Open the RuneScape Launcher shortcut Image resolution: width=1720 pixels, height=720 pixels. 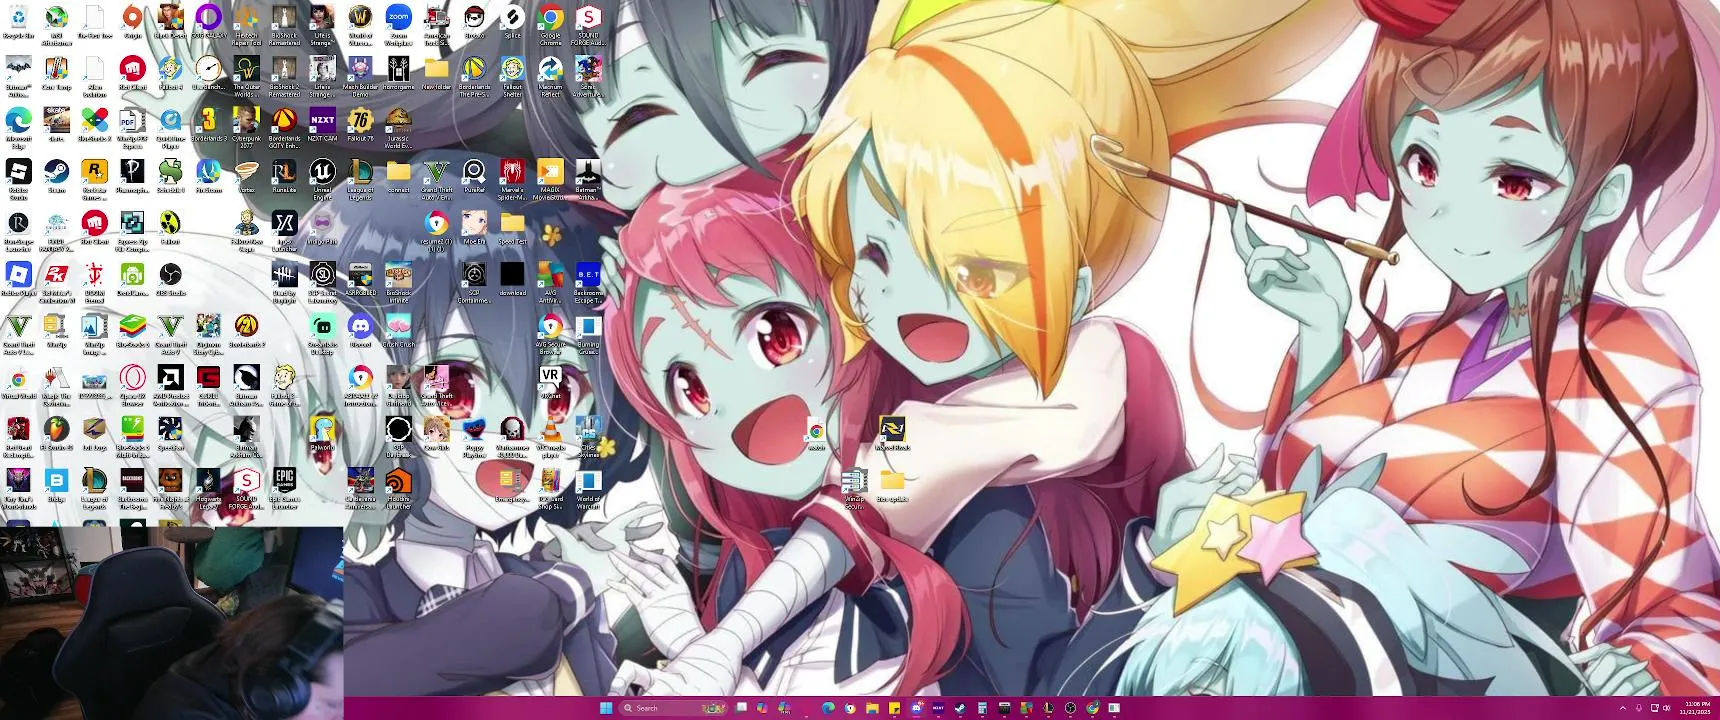click(18, 230)
